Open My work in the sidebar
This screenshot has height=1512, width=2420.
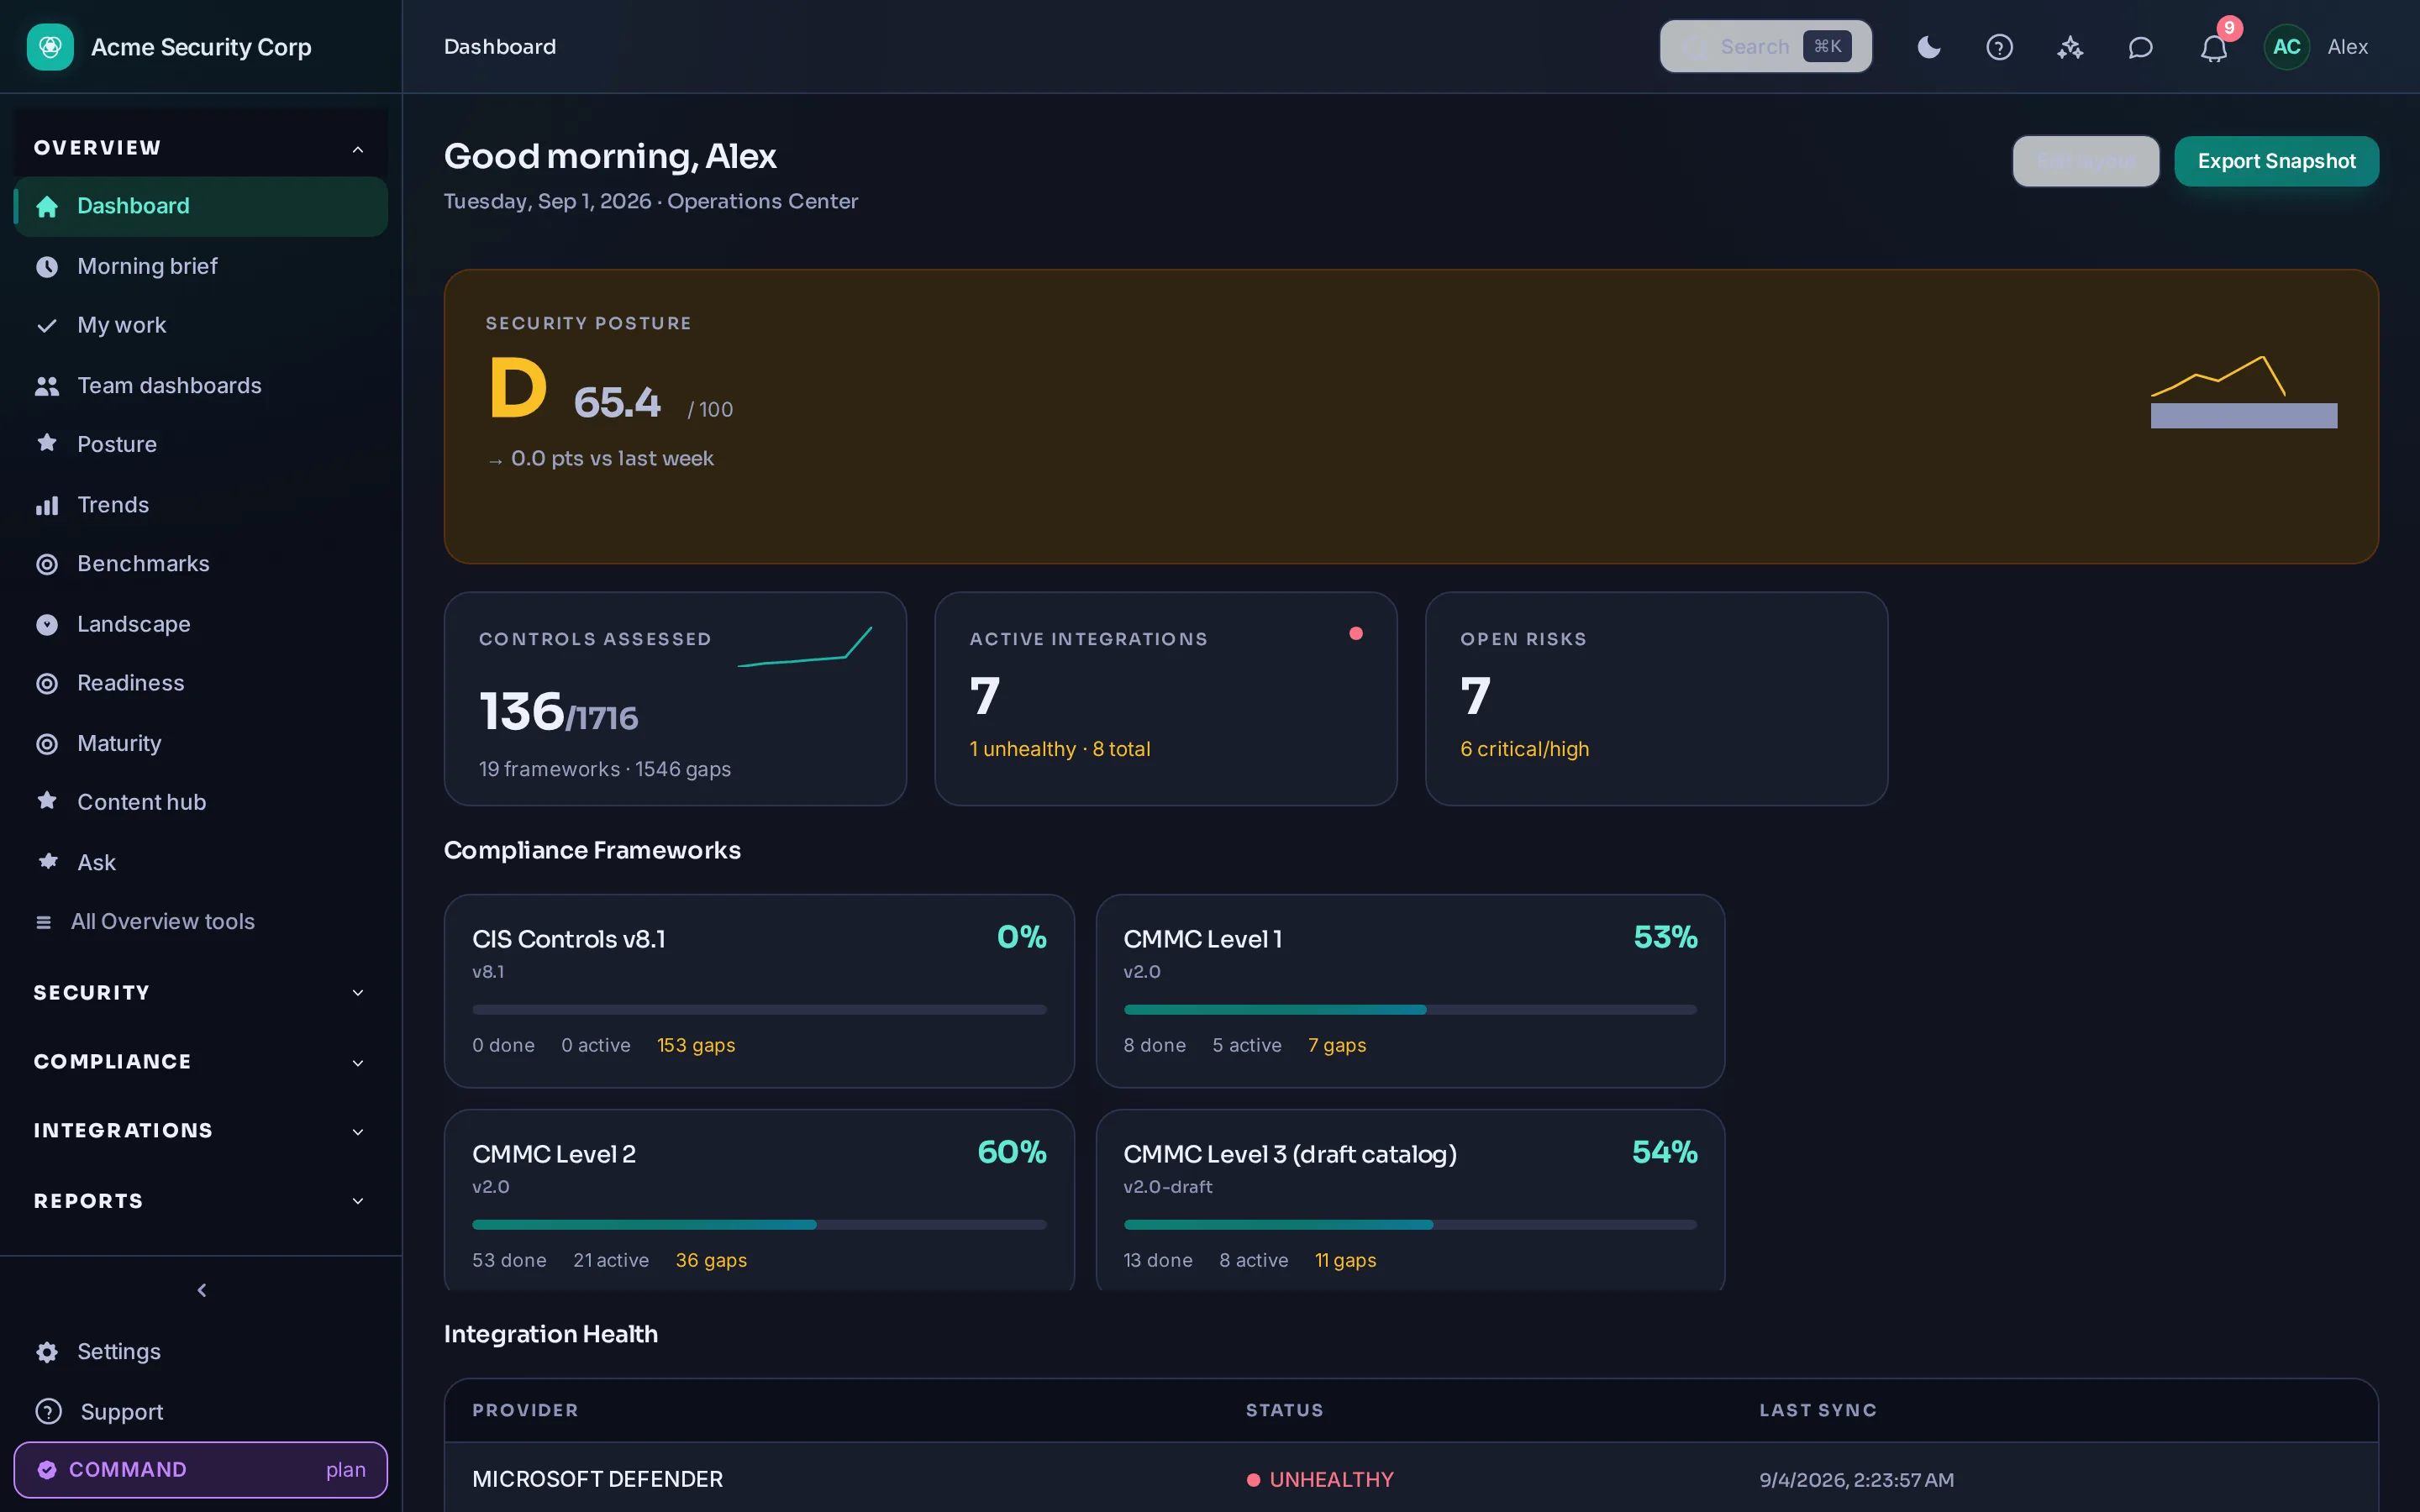[x=200, y=325]
